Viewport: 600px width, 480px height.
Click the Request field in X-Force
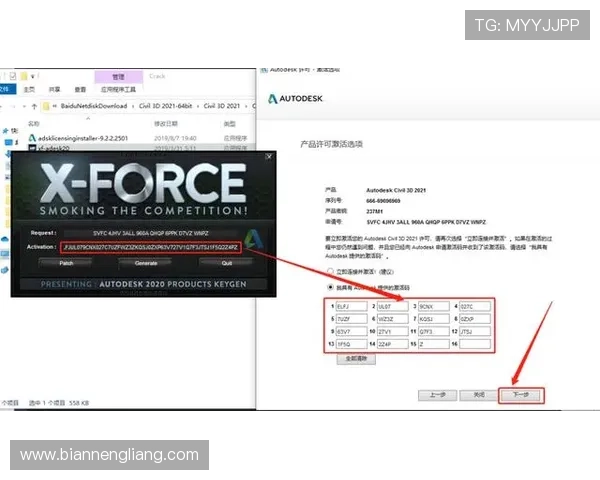[151, 233]
